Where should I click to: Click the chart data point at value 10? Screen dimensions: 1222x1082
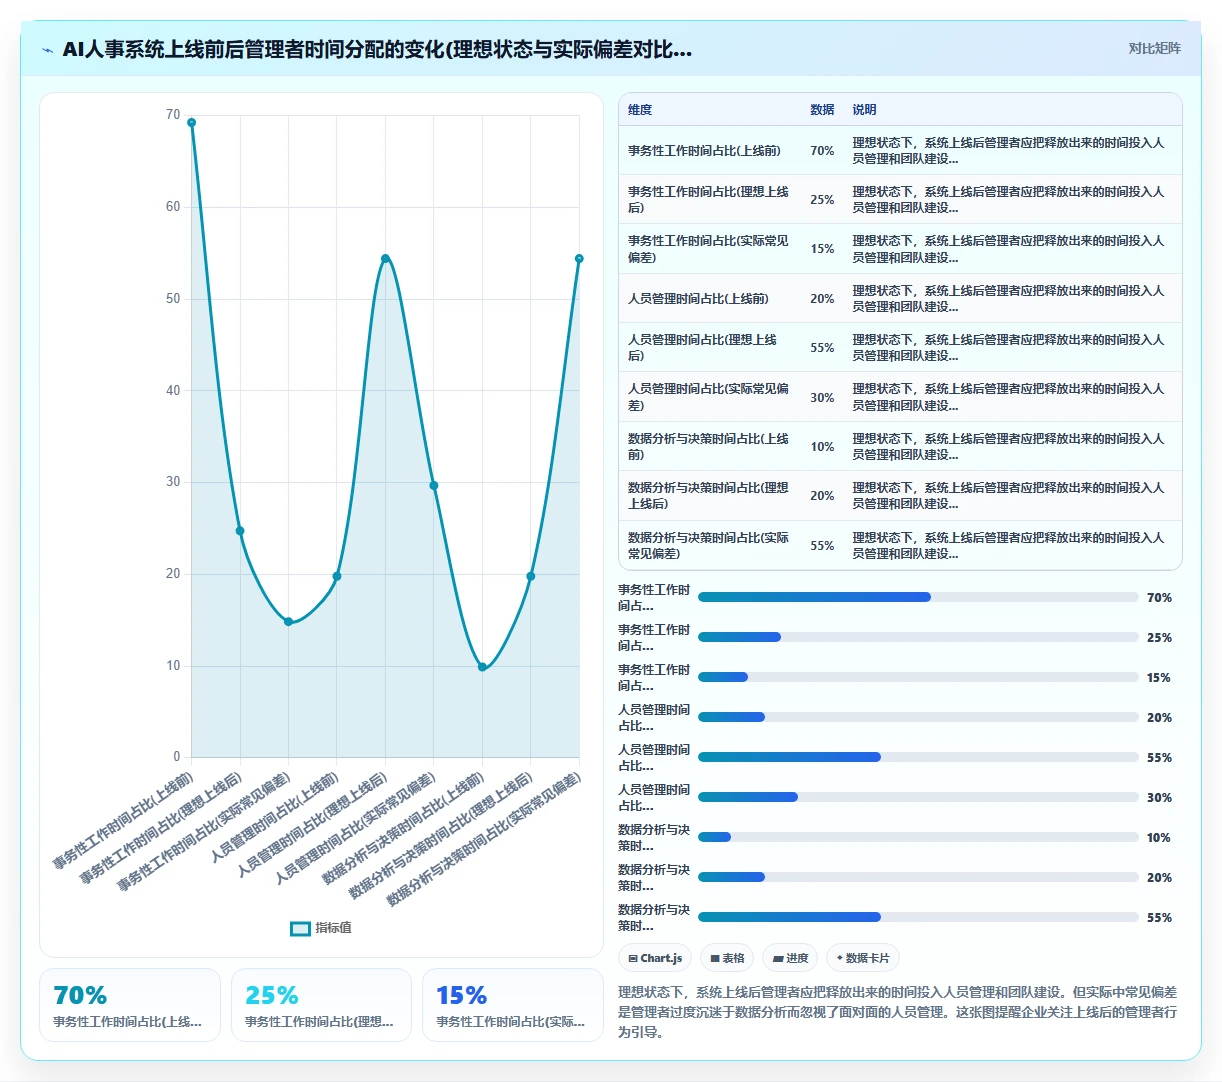point(482,667)
